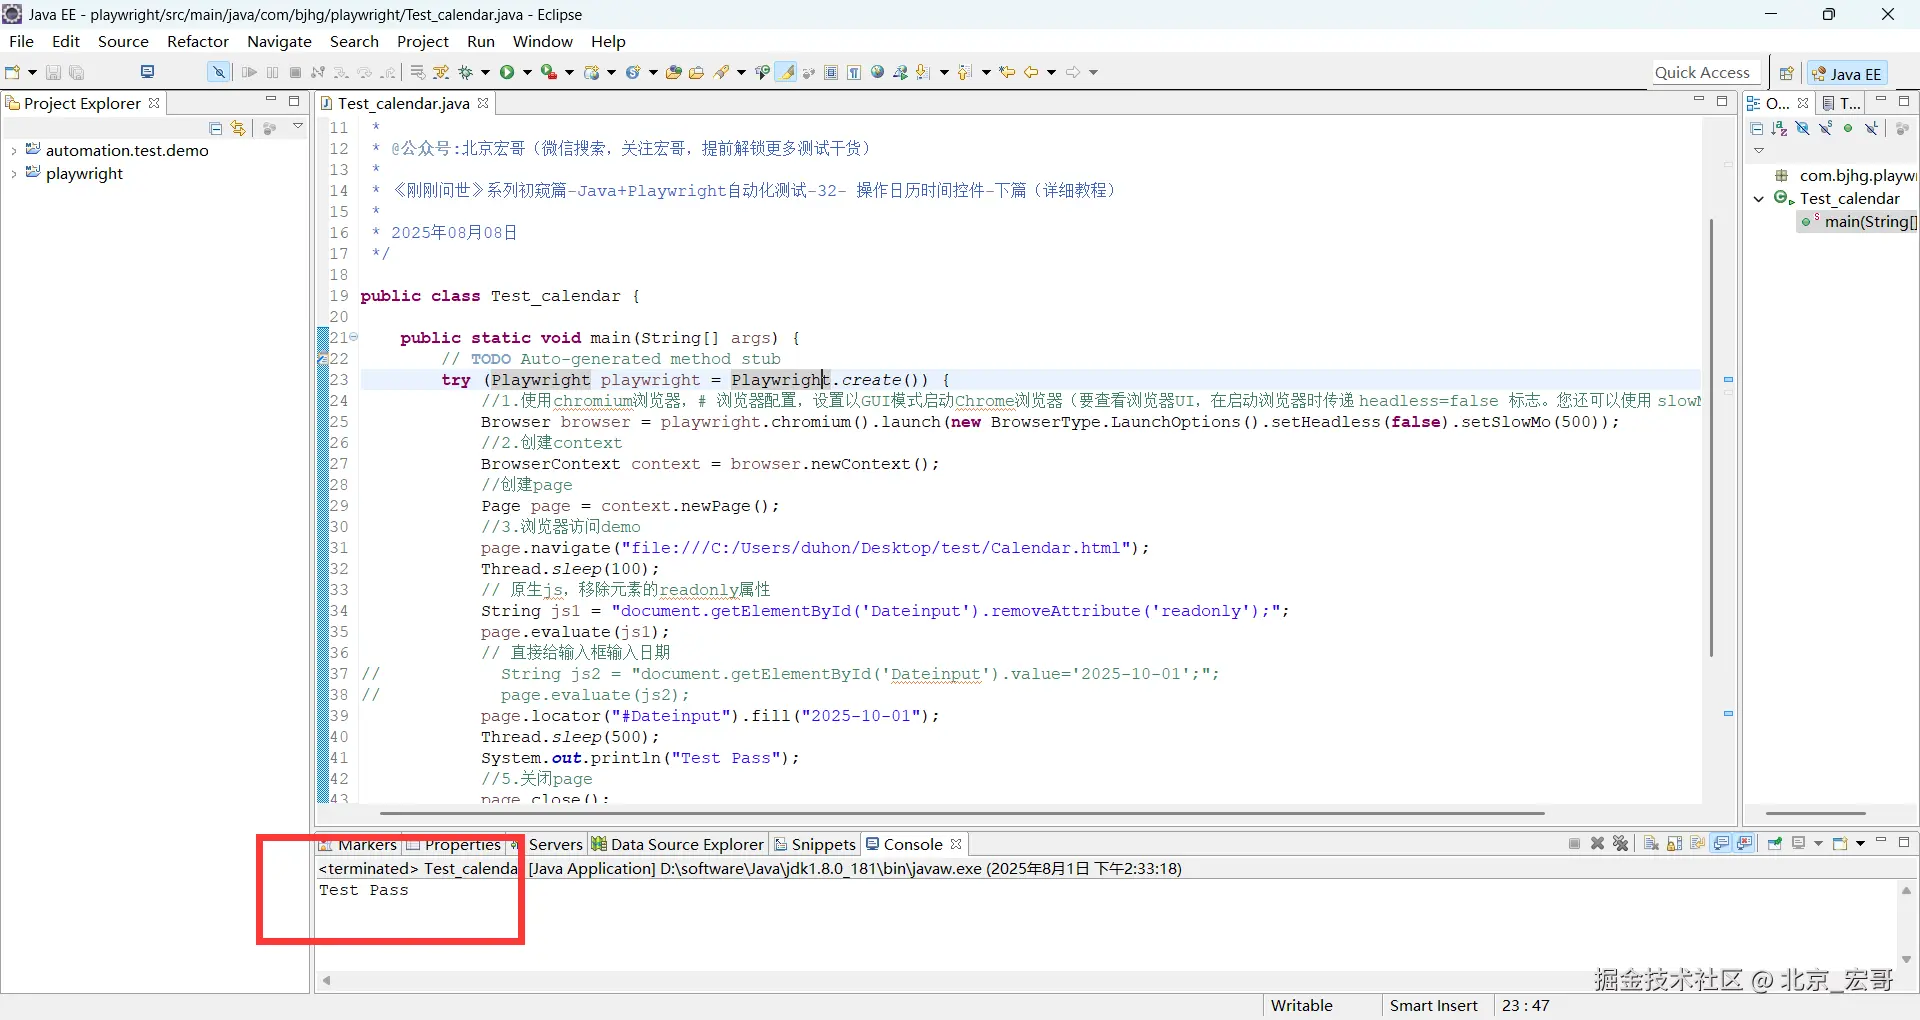This screenshot has width=1920, height=1020.
Task: Open the Refactor menu
Action: click(x=198, y=41)
